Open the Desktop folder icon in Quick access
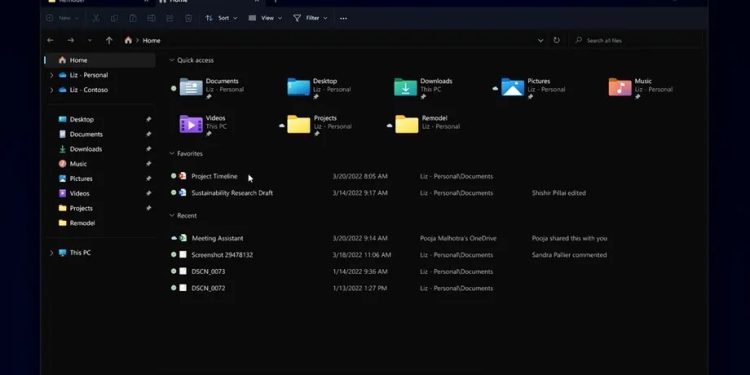This screenshot has height=375, width=750. (298, 88)
